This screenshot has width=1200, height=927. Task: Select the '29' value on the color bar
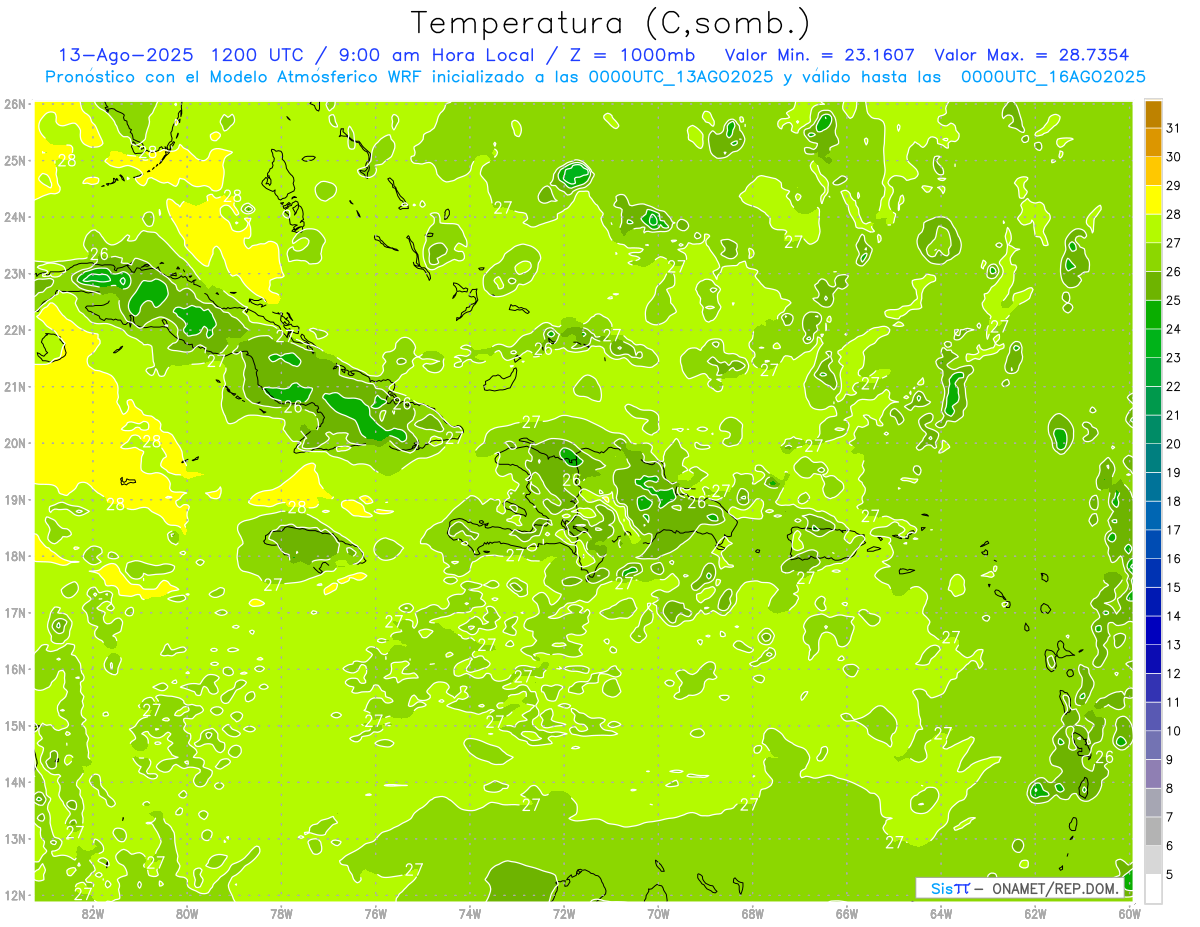click(x=1173, y=186)
